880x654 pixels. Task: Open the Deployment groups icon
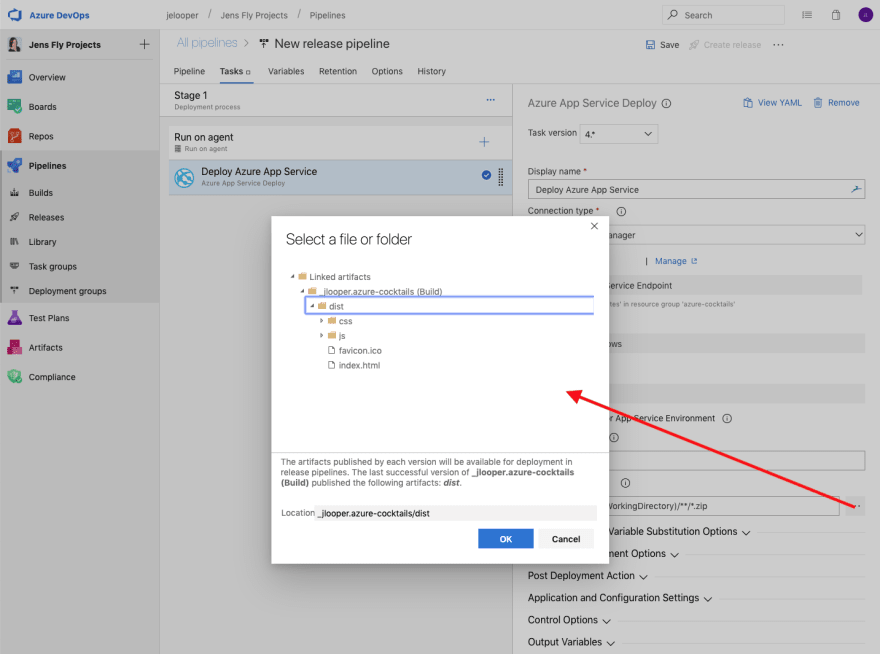tap(15, 291)
